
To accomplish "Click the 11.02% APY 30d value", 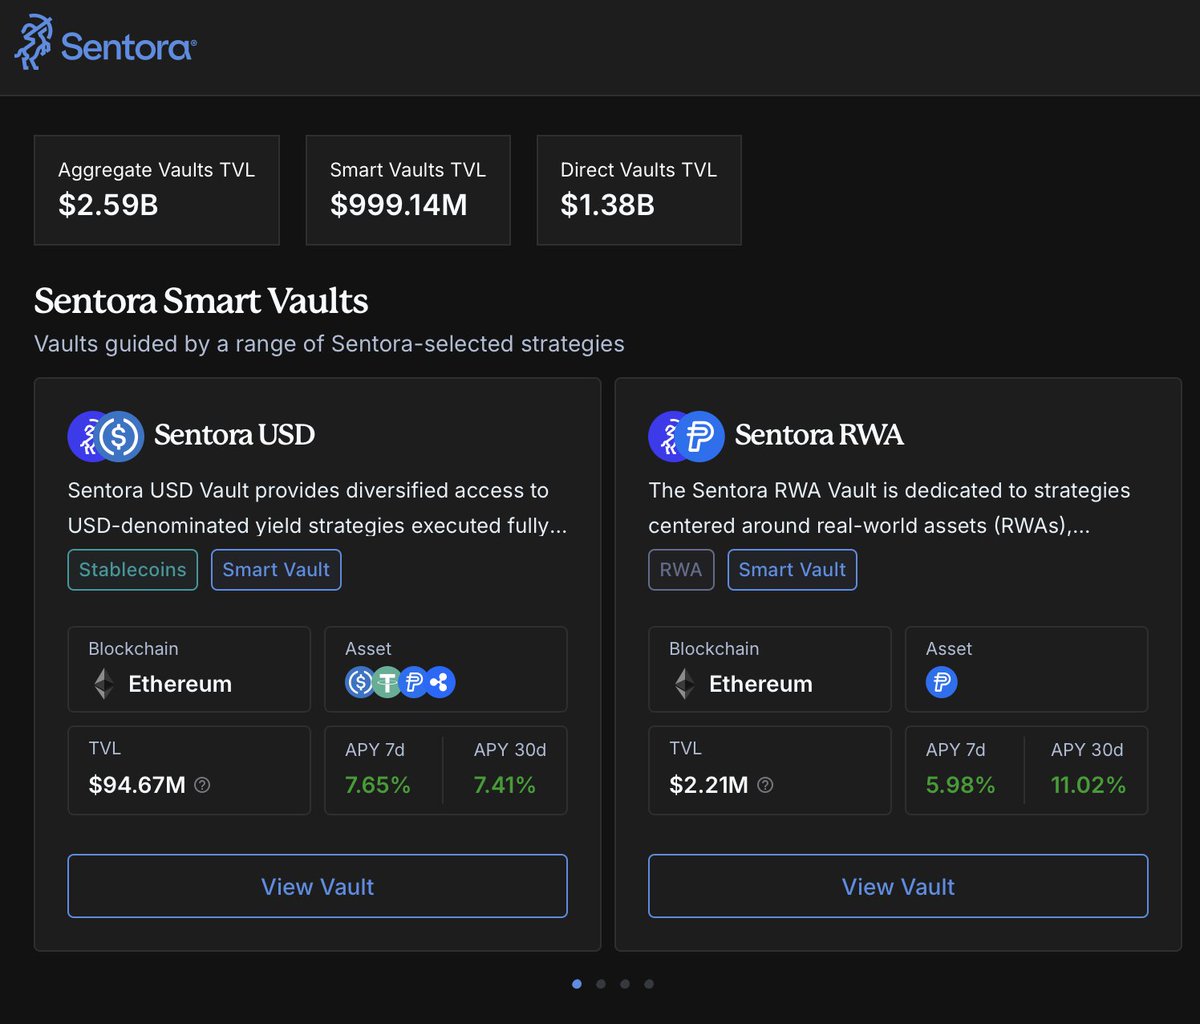I will (1088, 785).
